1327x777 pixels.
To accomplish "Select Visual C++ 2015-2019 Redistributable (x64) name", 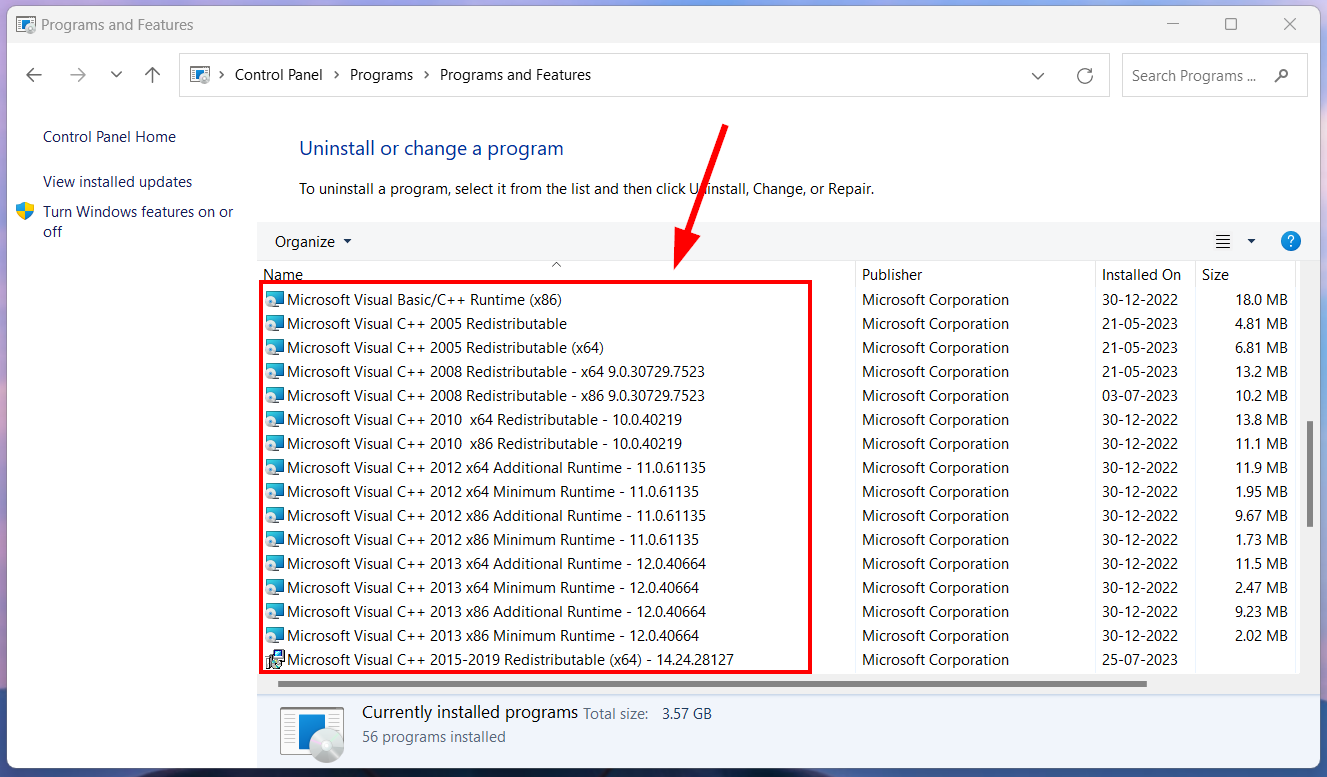I will point(510,659).
